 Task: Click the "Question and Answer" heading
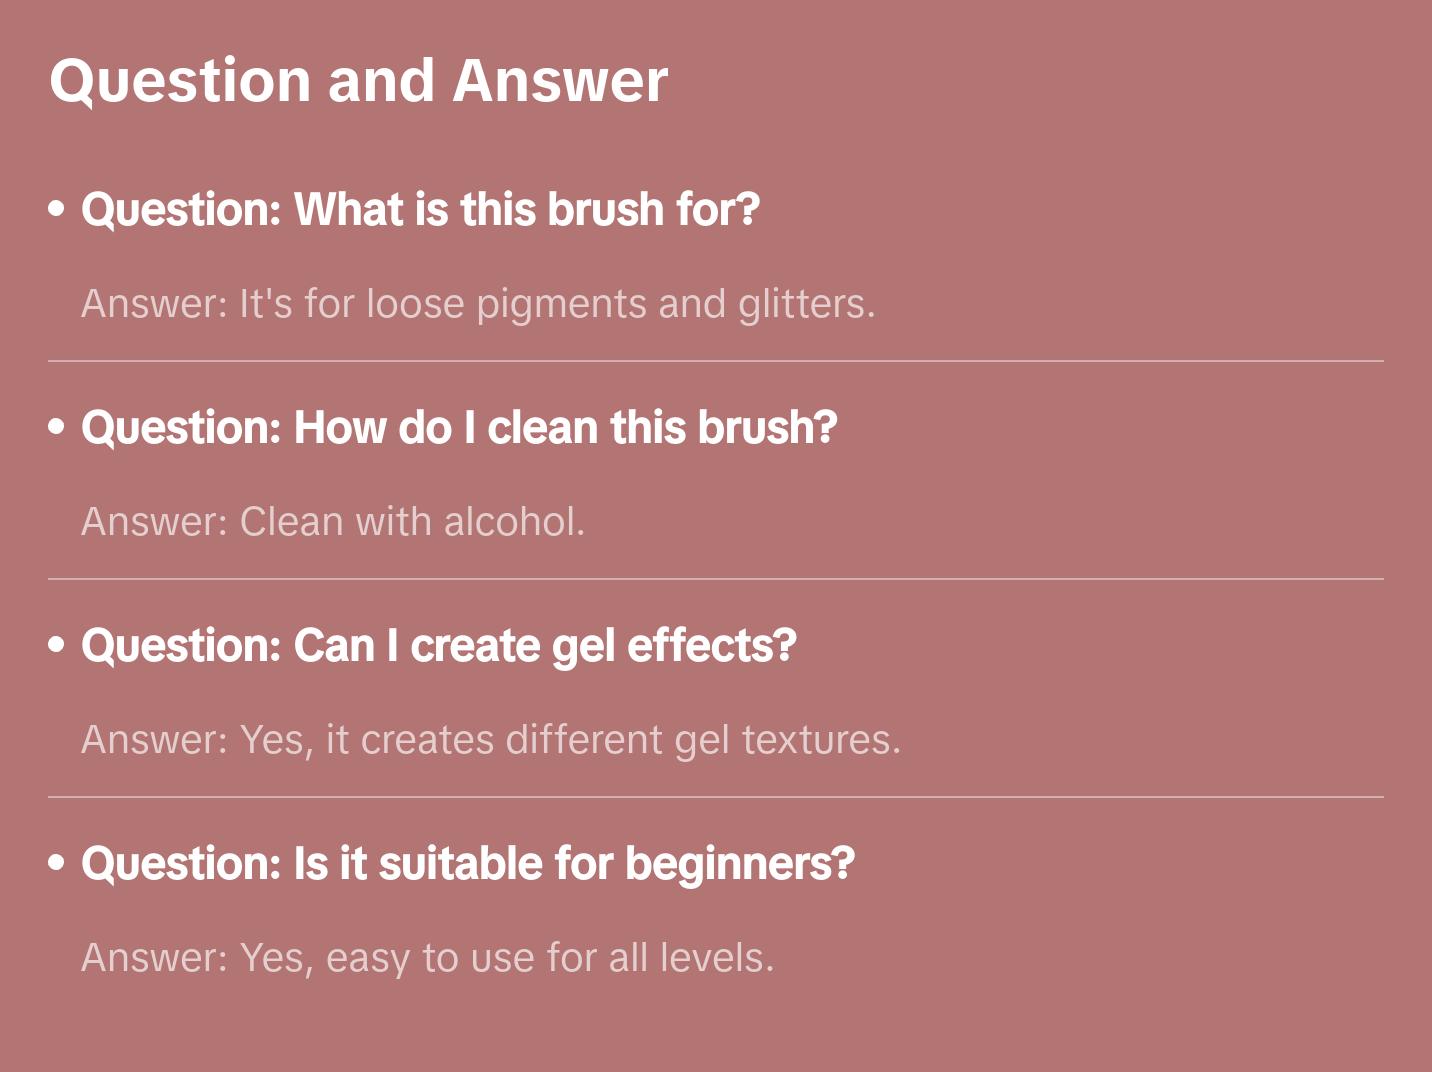358,80
